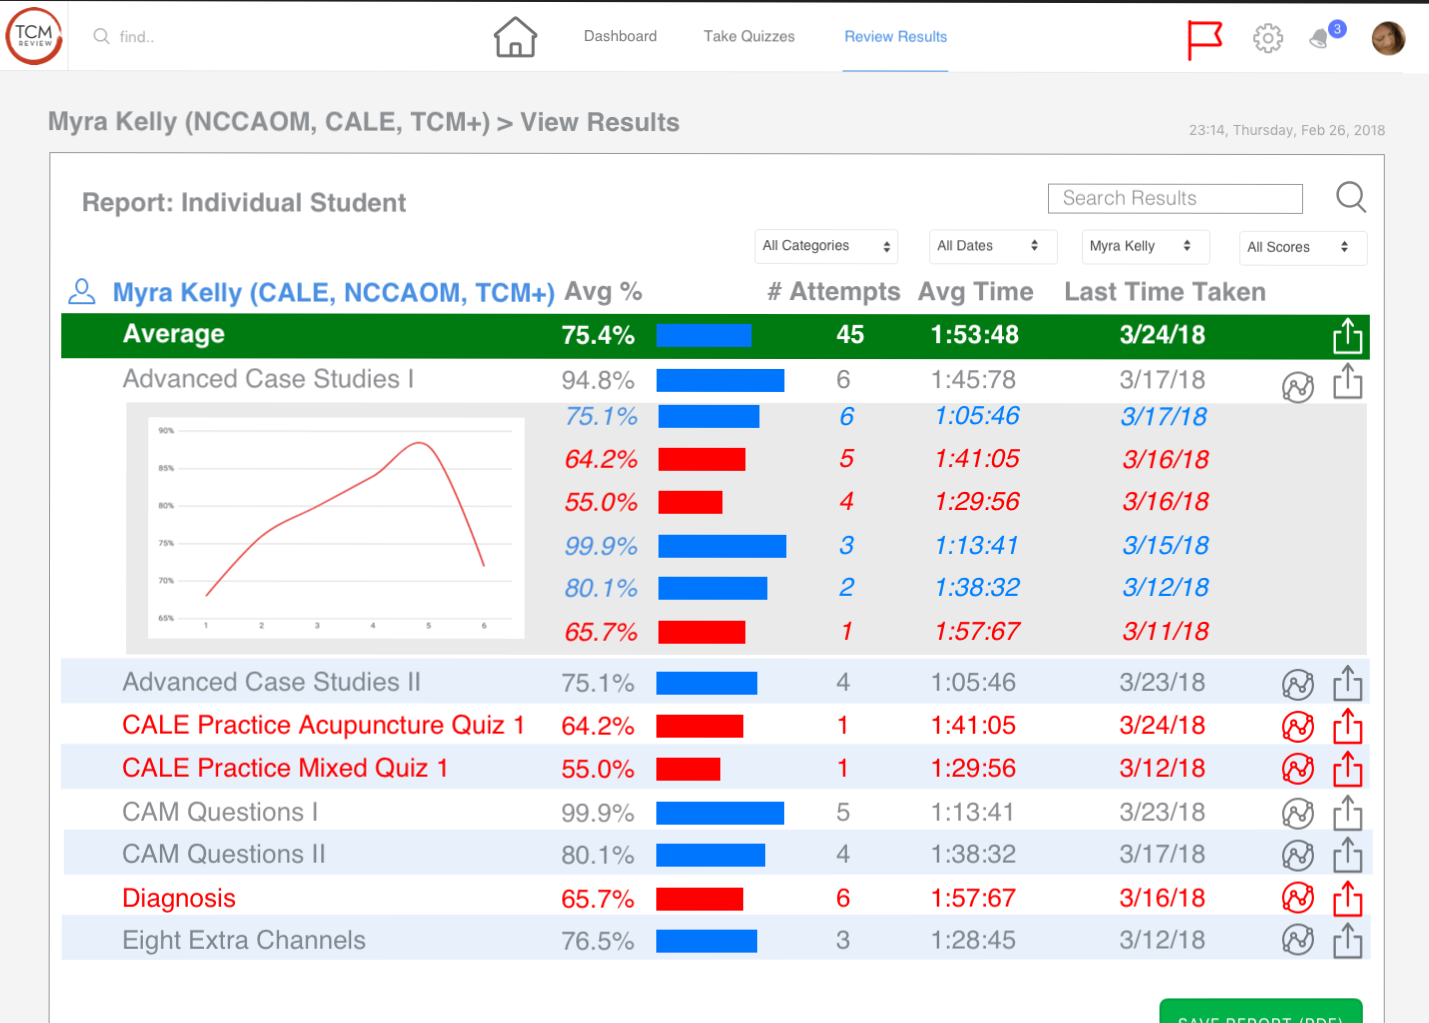Screen dimensions: 1429x1023
Task: Share the Average row report
Action: coord(1347,336)
